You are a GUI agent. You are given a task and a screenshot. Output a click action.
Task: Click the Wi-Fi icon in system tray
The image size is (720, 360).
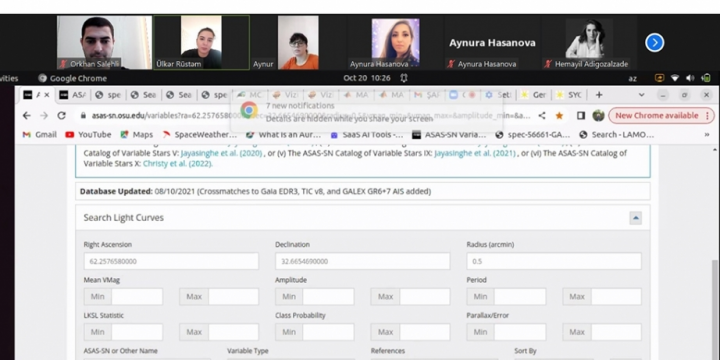pos(675,78)
